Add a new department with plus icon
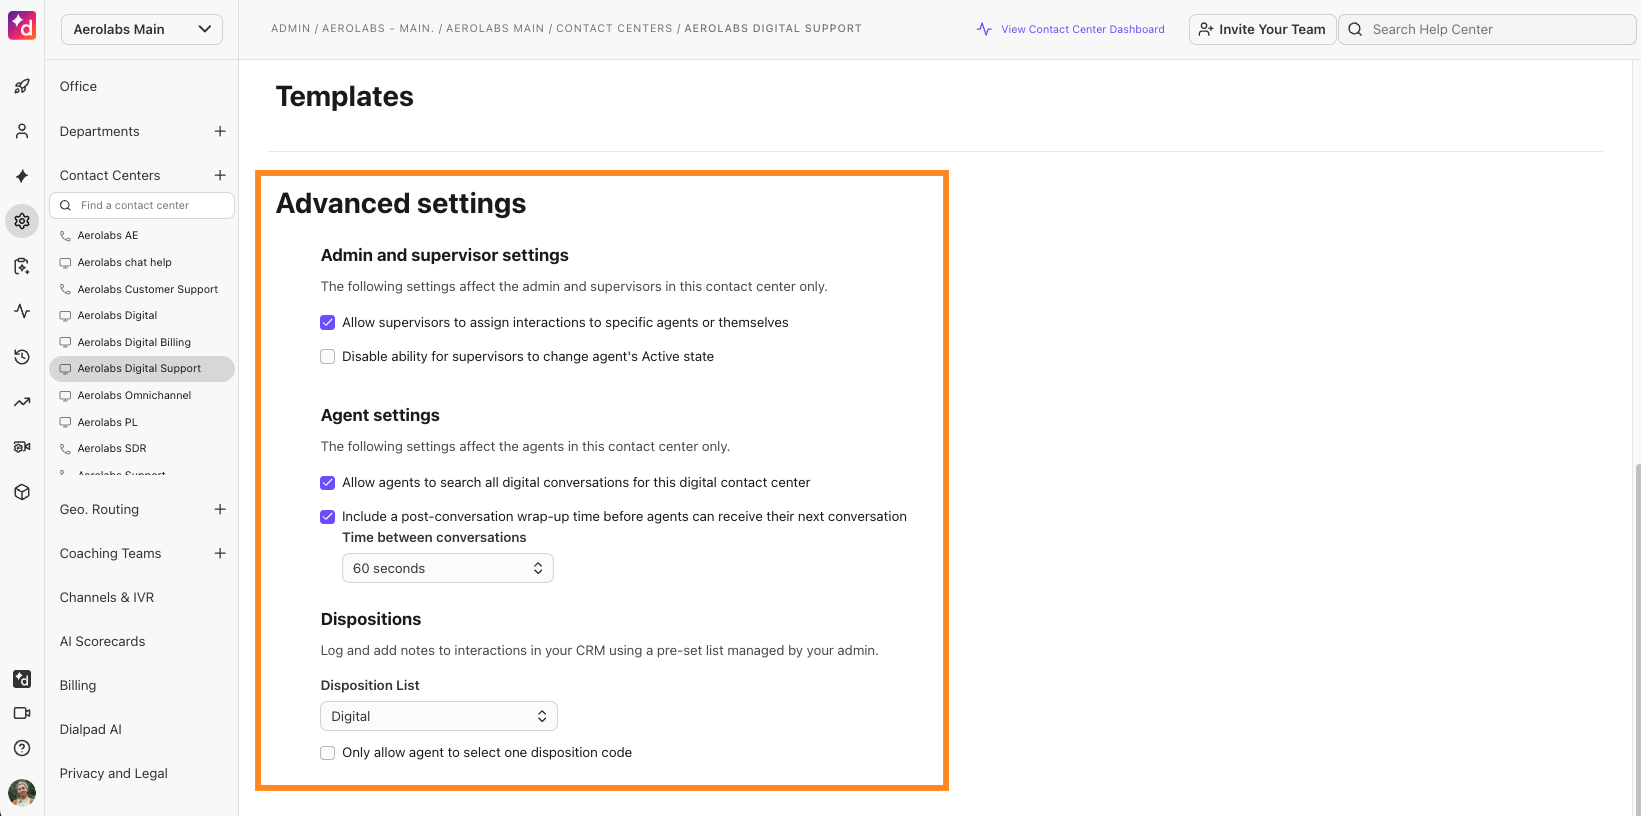Image resolution: width=1641 pixels, height=816 pixels. tap(220, 131)
